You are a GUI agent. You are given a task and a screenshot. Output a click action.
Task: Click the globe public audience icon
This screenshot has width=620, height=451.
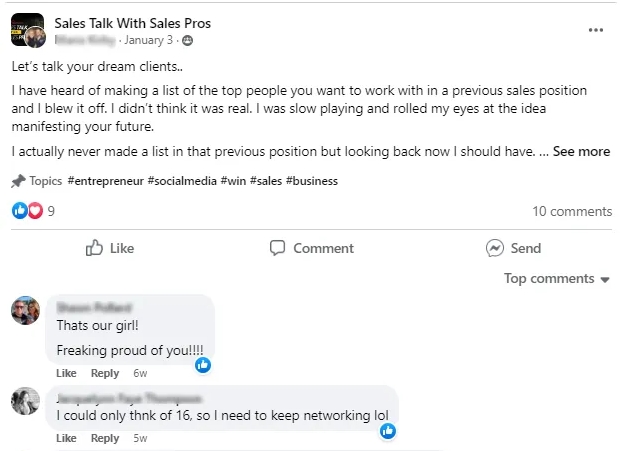tap(188, 40)
